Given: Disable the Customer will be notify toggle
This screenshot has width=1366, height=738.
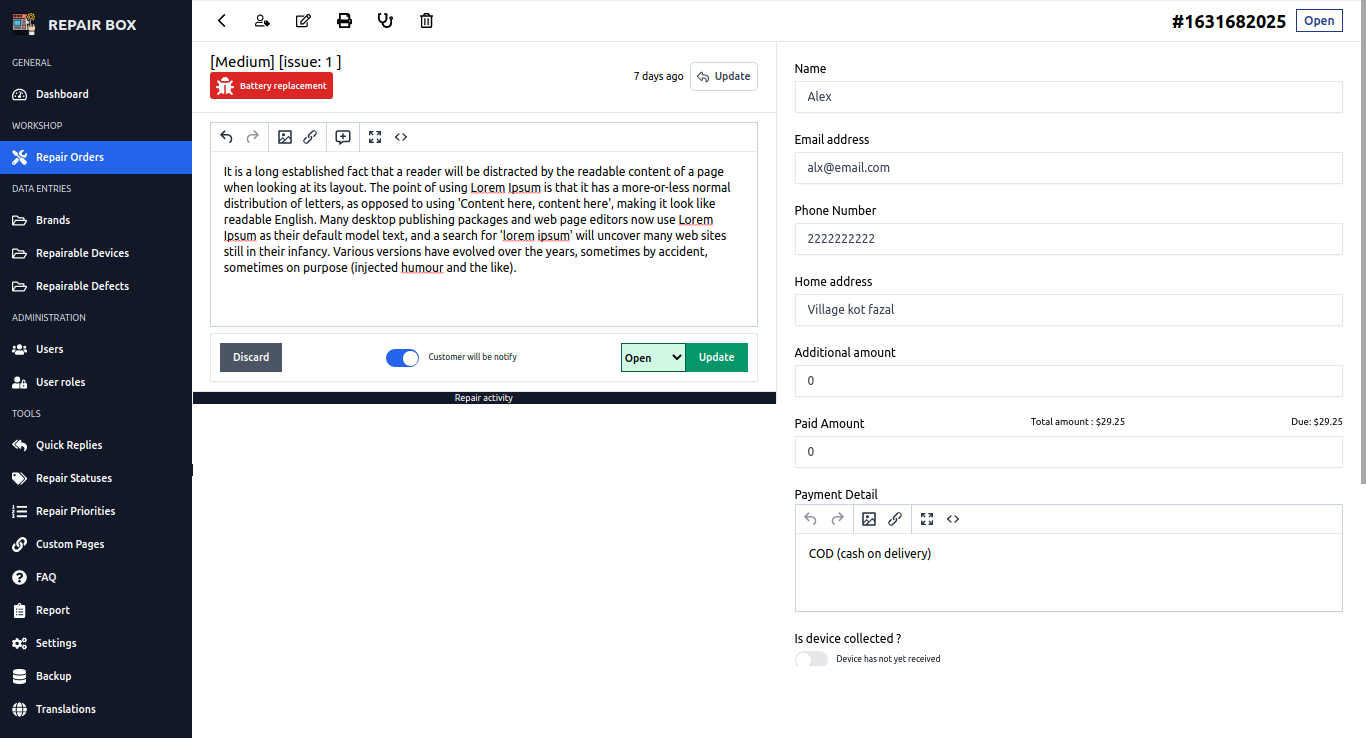Looking at the screenshot, I should 402,357.
